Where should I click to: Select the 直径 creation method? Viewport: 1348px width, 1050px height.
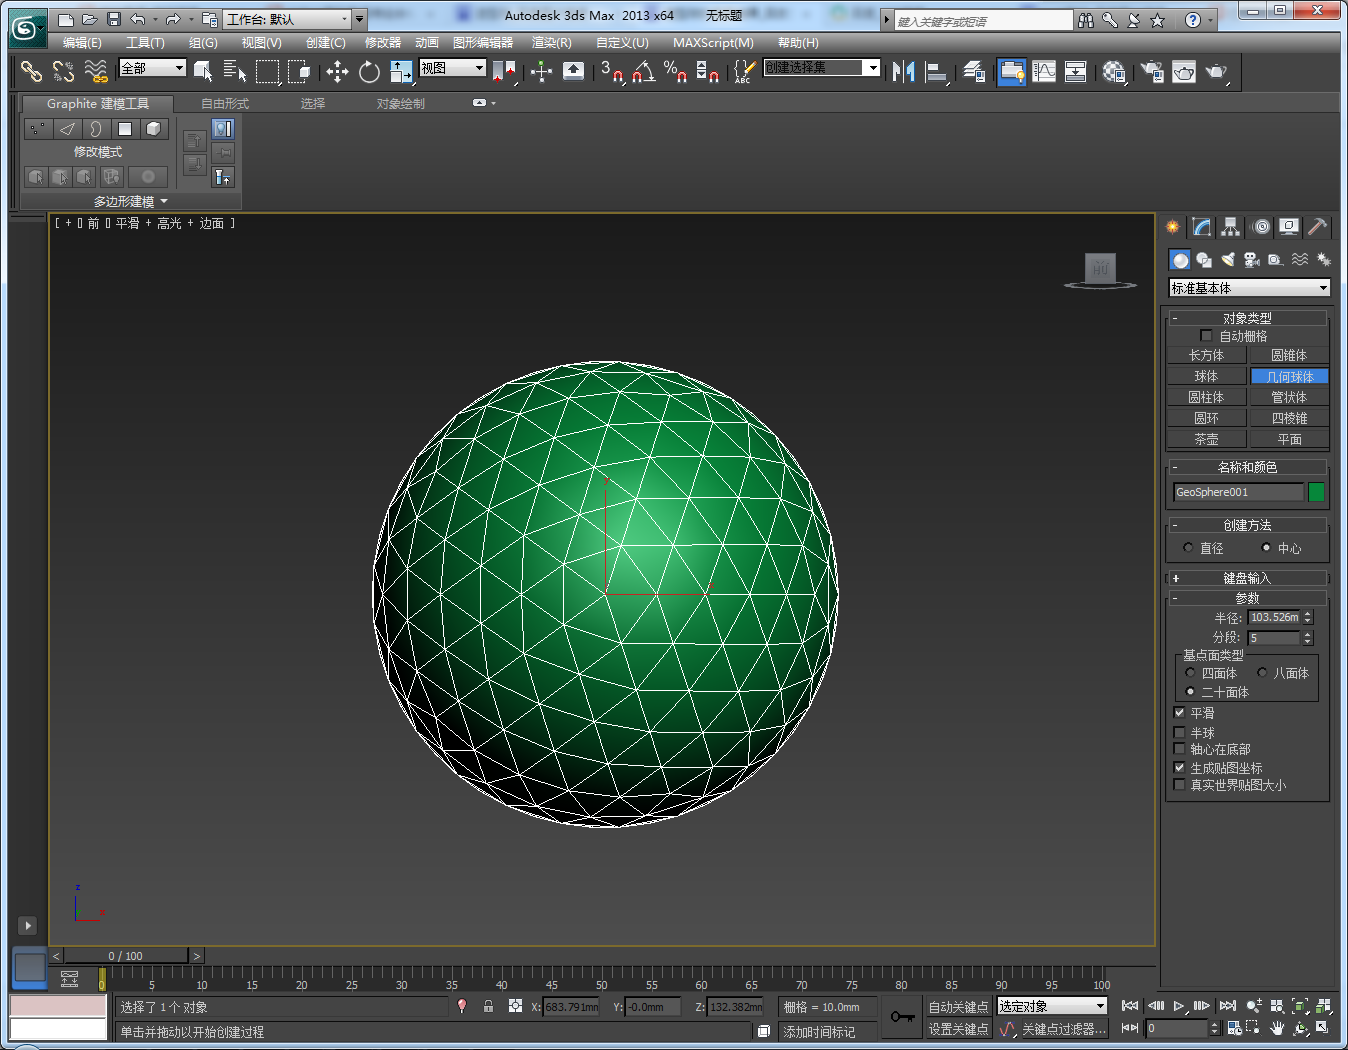pos(1188,548)
